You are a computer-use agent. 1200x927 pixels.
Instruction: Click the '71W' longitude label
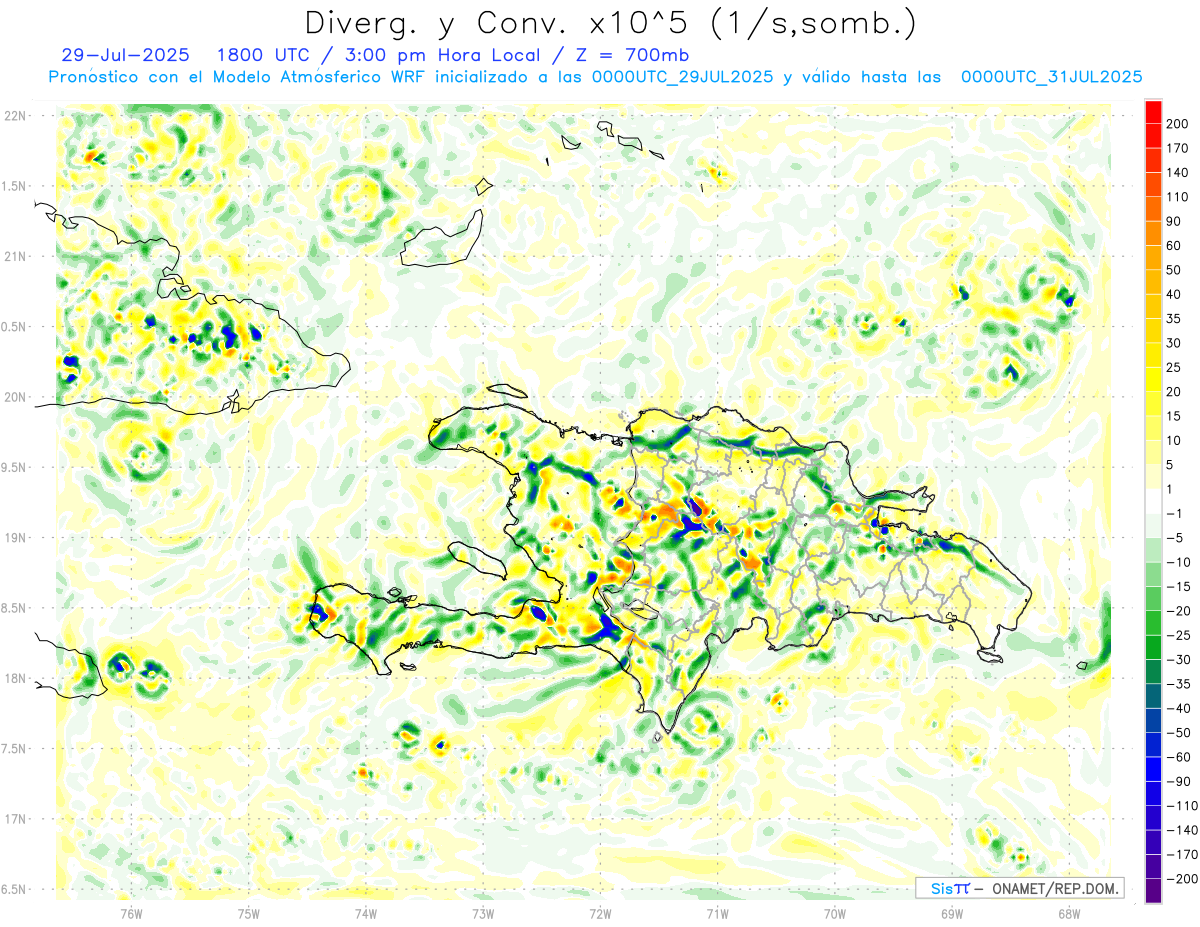pos(717,912)
